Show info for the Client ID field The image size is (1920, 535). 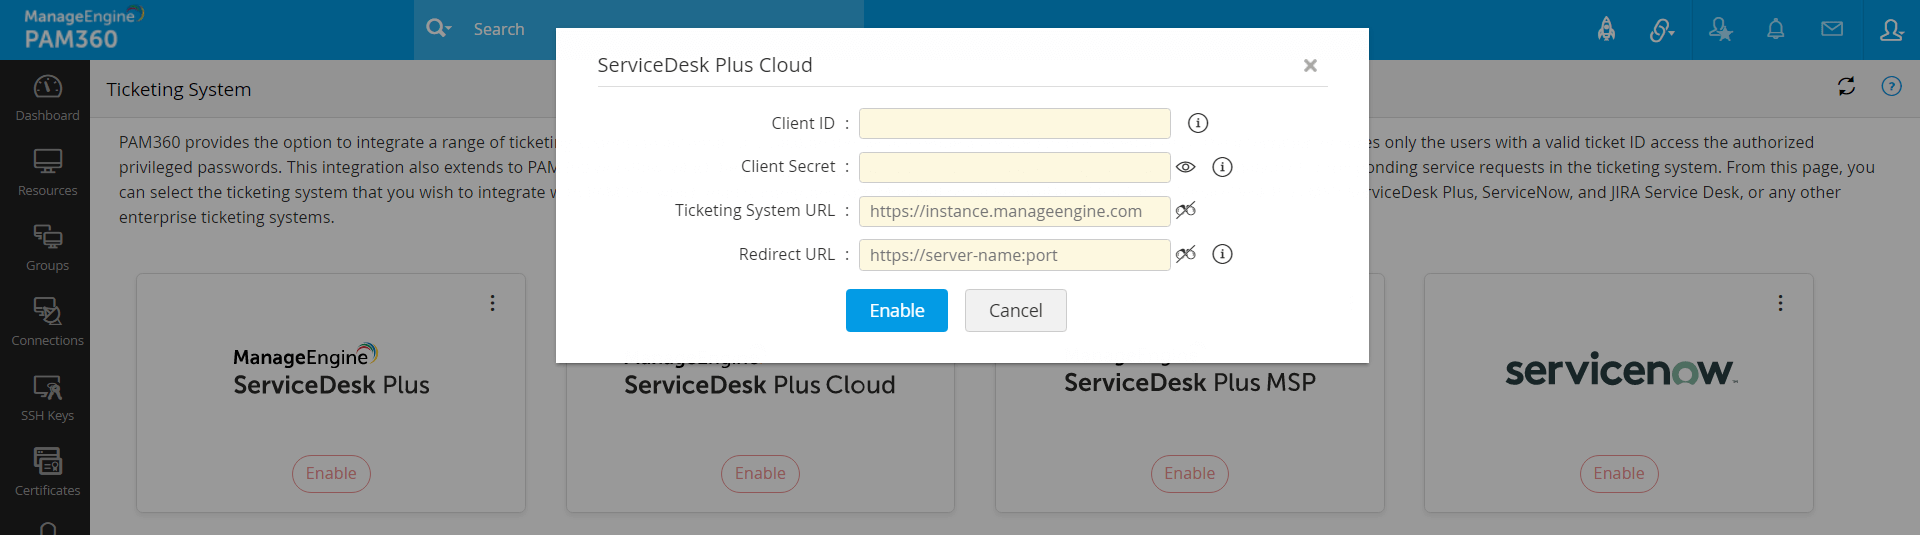click(1198, 123)
